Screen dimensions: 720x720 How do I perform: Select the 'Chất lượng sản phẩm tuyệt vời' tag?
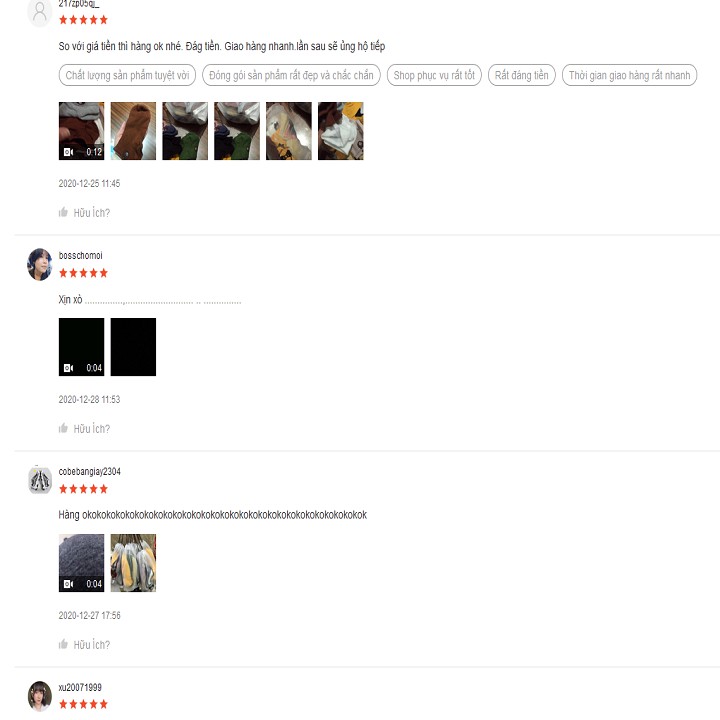click(x=127, y=75)
